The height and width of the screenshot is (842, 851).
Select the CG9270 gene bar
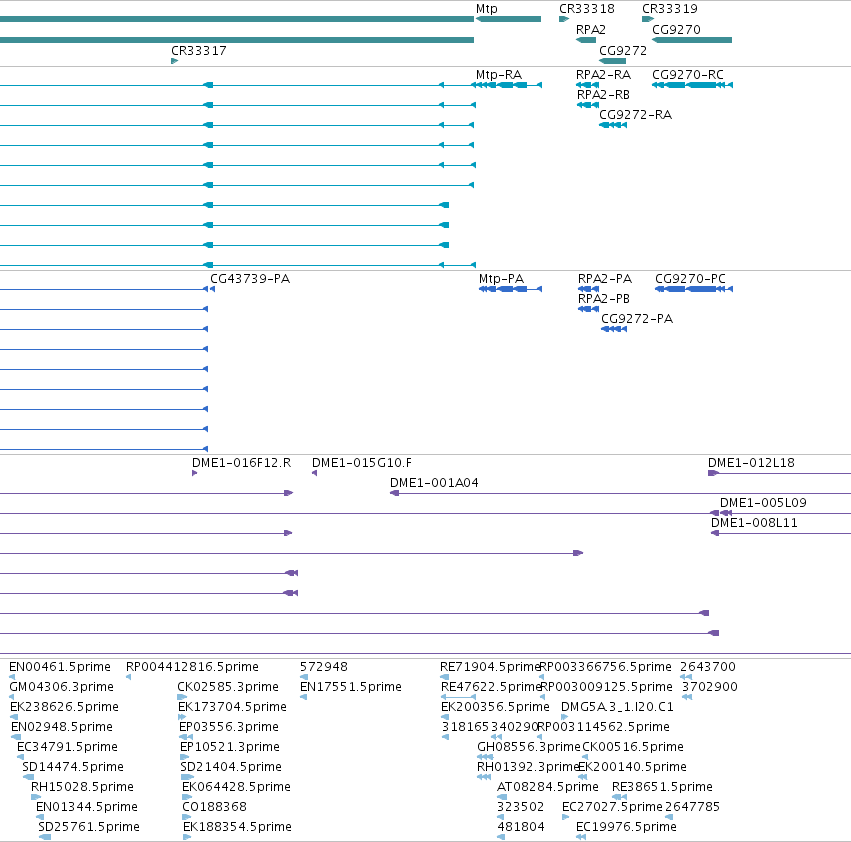pos(692,40)
